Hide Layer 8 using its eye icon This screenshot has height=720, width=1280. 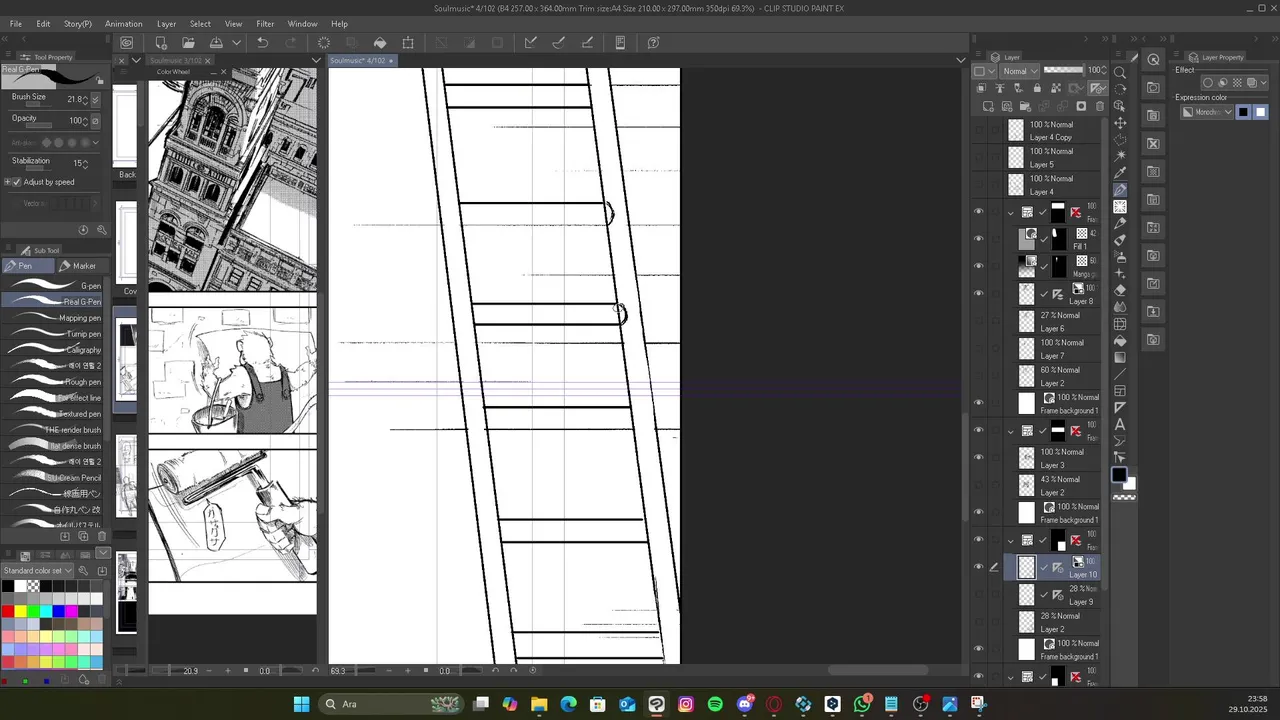pyautogui.click(x=978, y=293)
